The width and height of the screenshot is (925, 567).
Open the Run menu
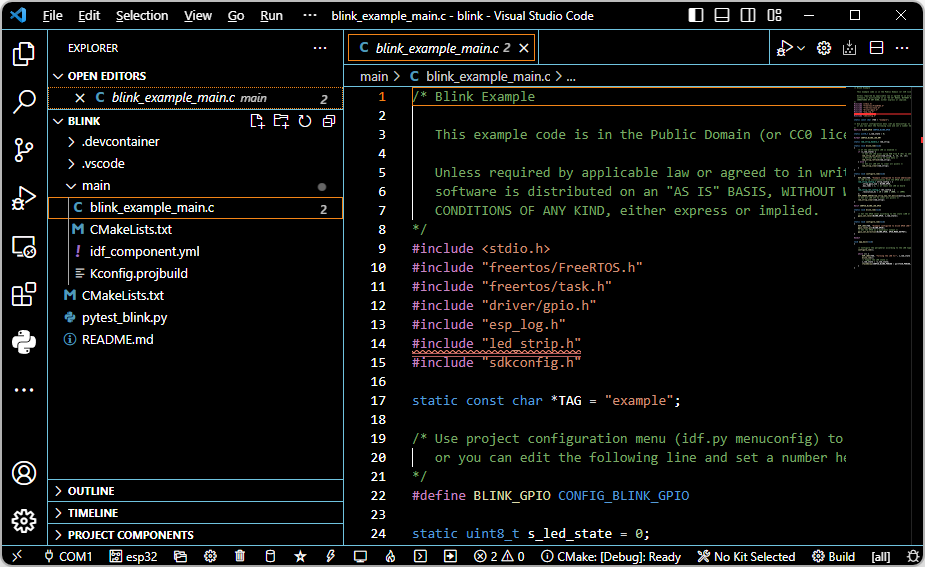pos(271,16)
